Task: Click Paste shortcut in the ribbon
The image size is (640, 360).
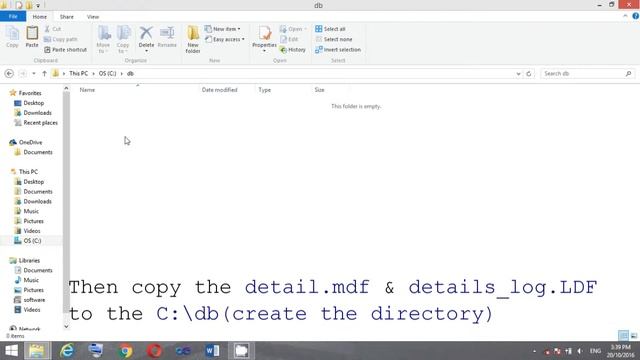Action: [65, 49]
